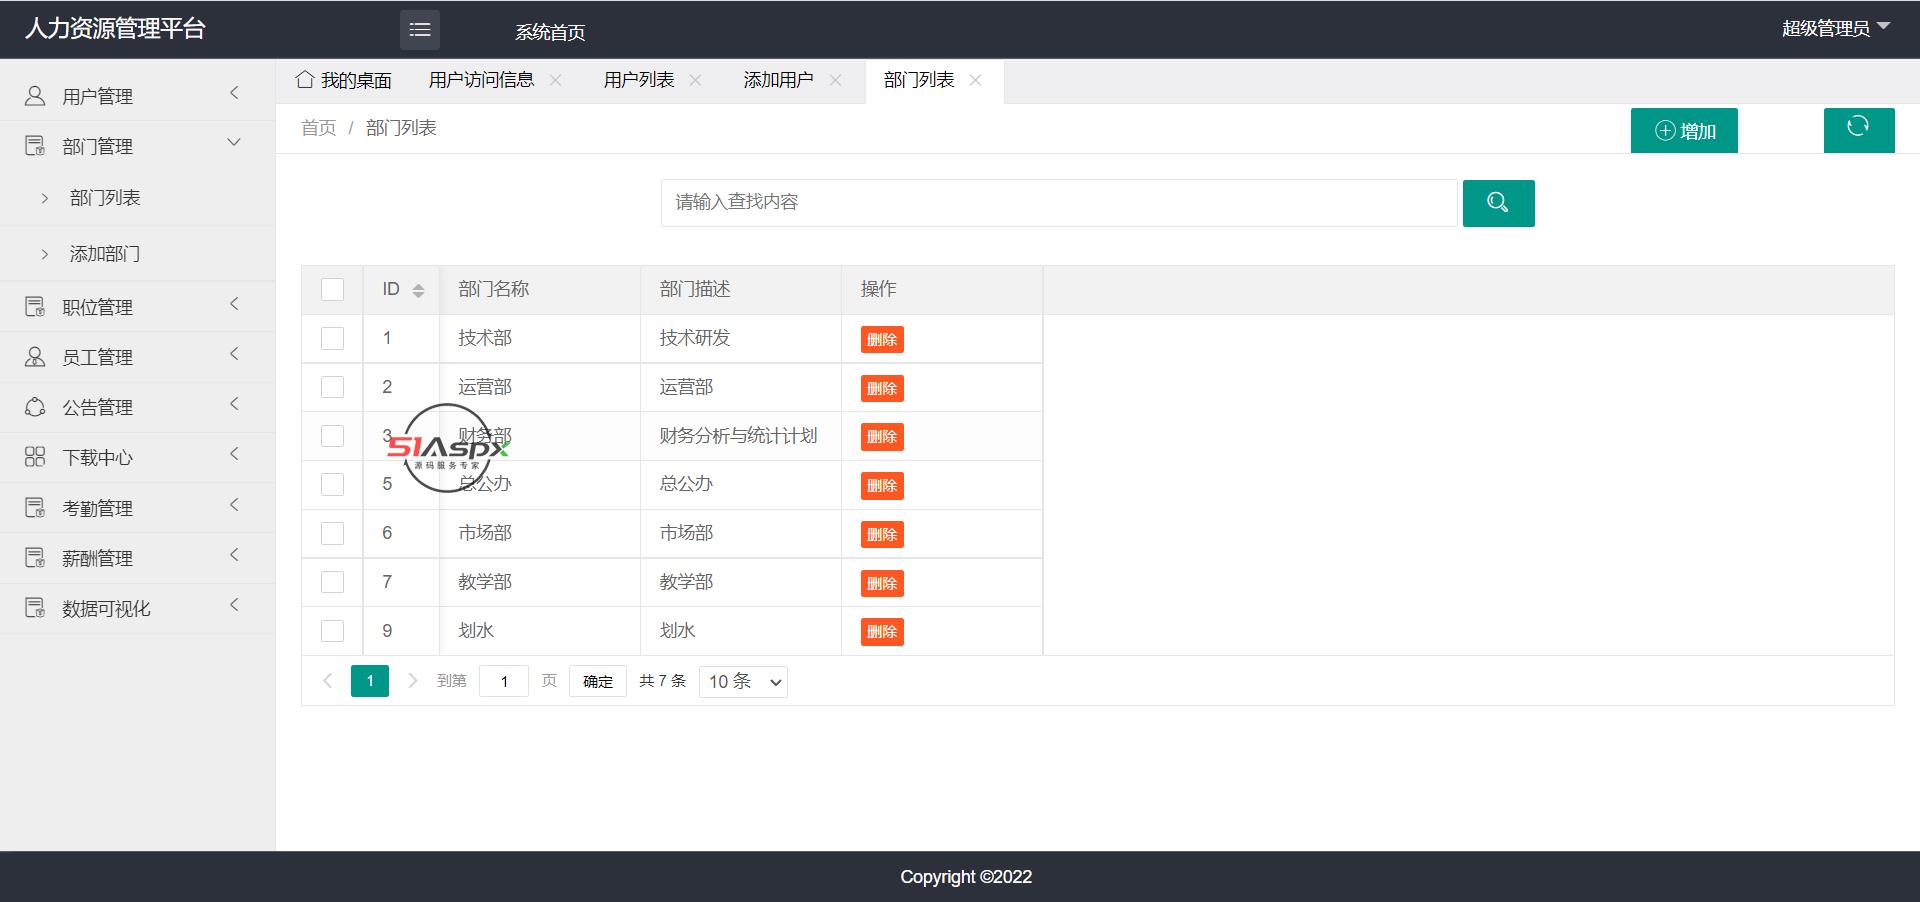Image resolution: width=1920 pixels, height=902 pixels.
Task: Delete the 财务部 department
Action: coord(882,437)
